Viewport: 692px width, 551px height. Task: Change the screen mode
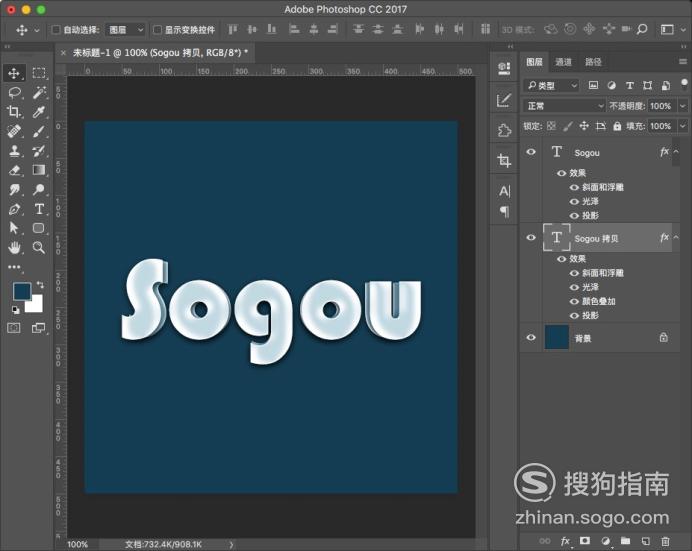(38, 328)
